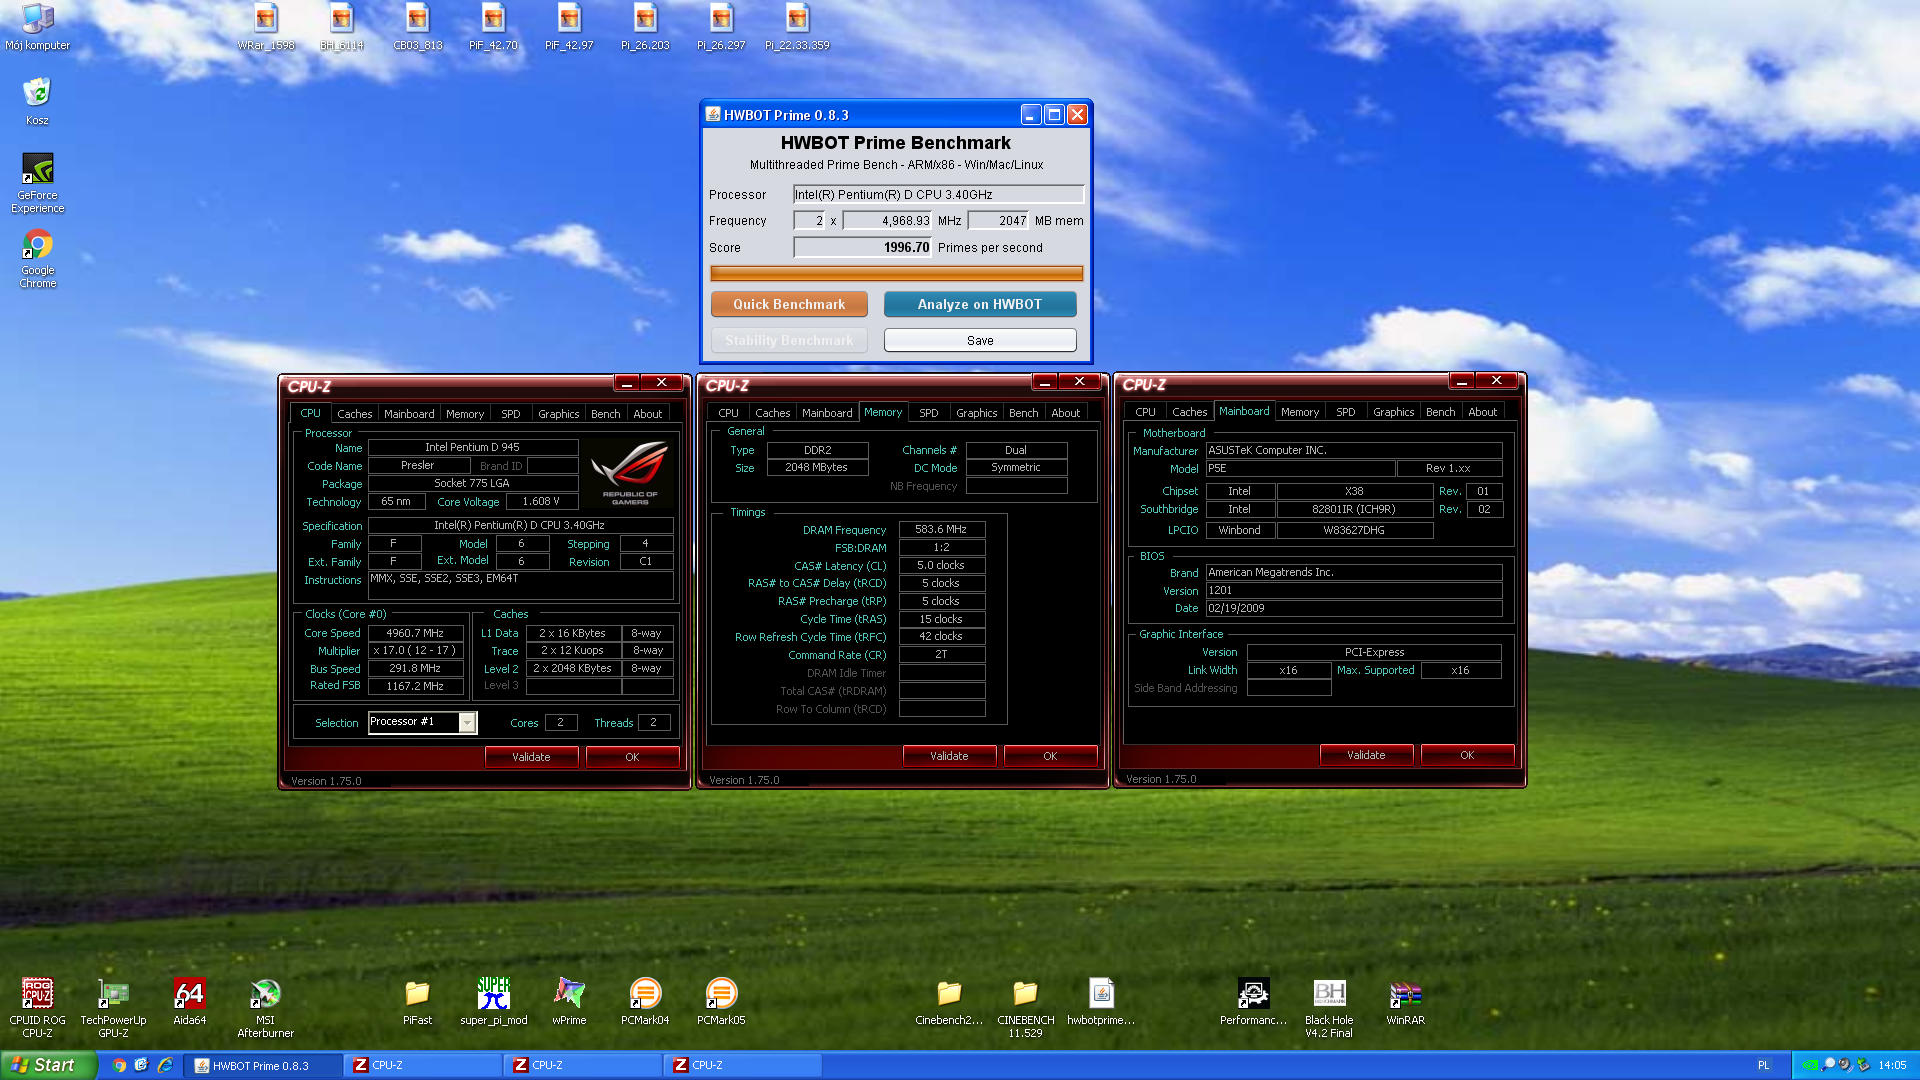This screenshot has height=1080, width=1920.
Task: Launch super_pi_mod desktop icon
Action: (494, 1002)
